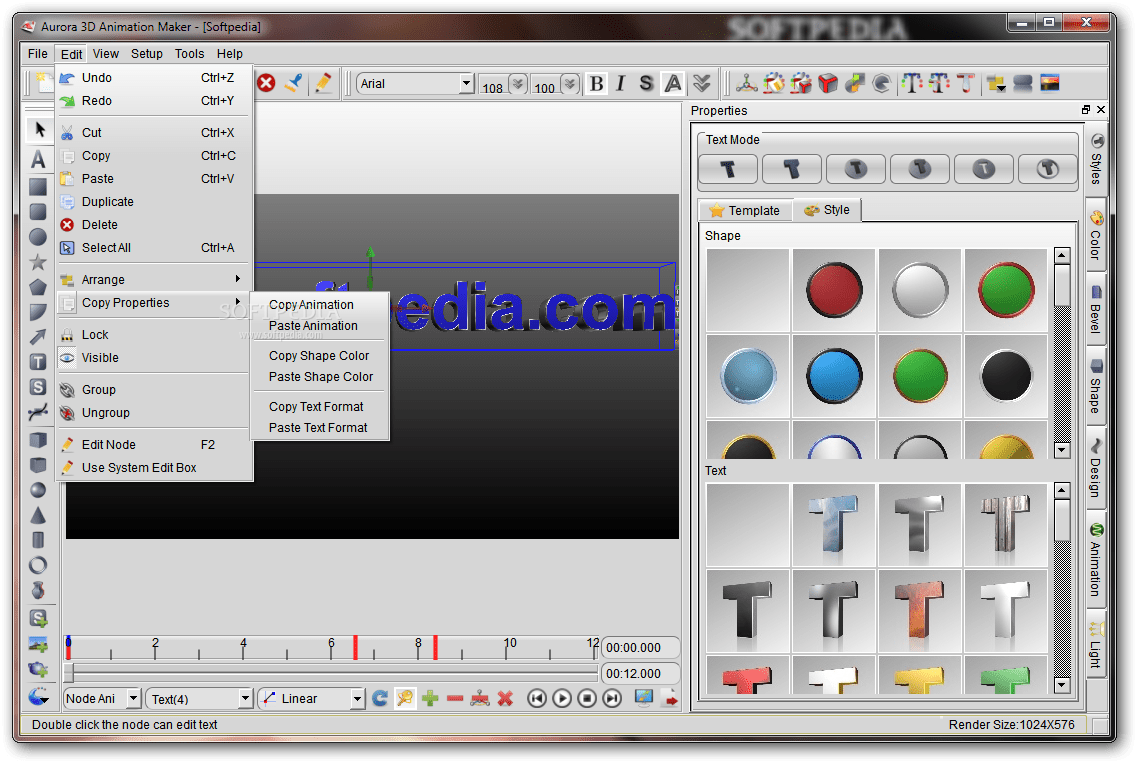The height and width of the screenshot is (763, 1137).
Task: Click the stop animation button
Action: [x=587, y=698]
